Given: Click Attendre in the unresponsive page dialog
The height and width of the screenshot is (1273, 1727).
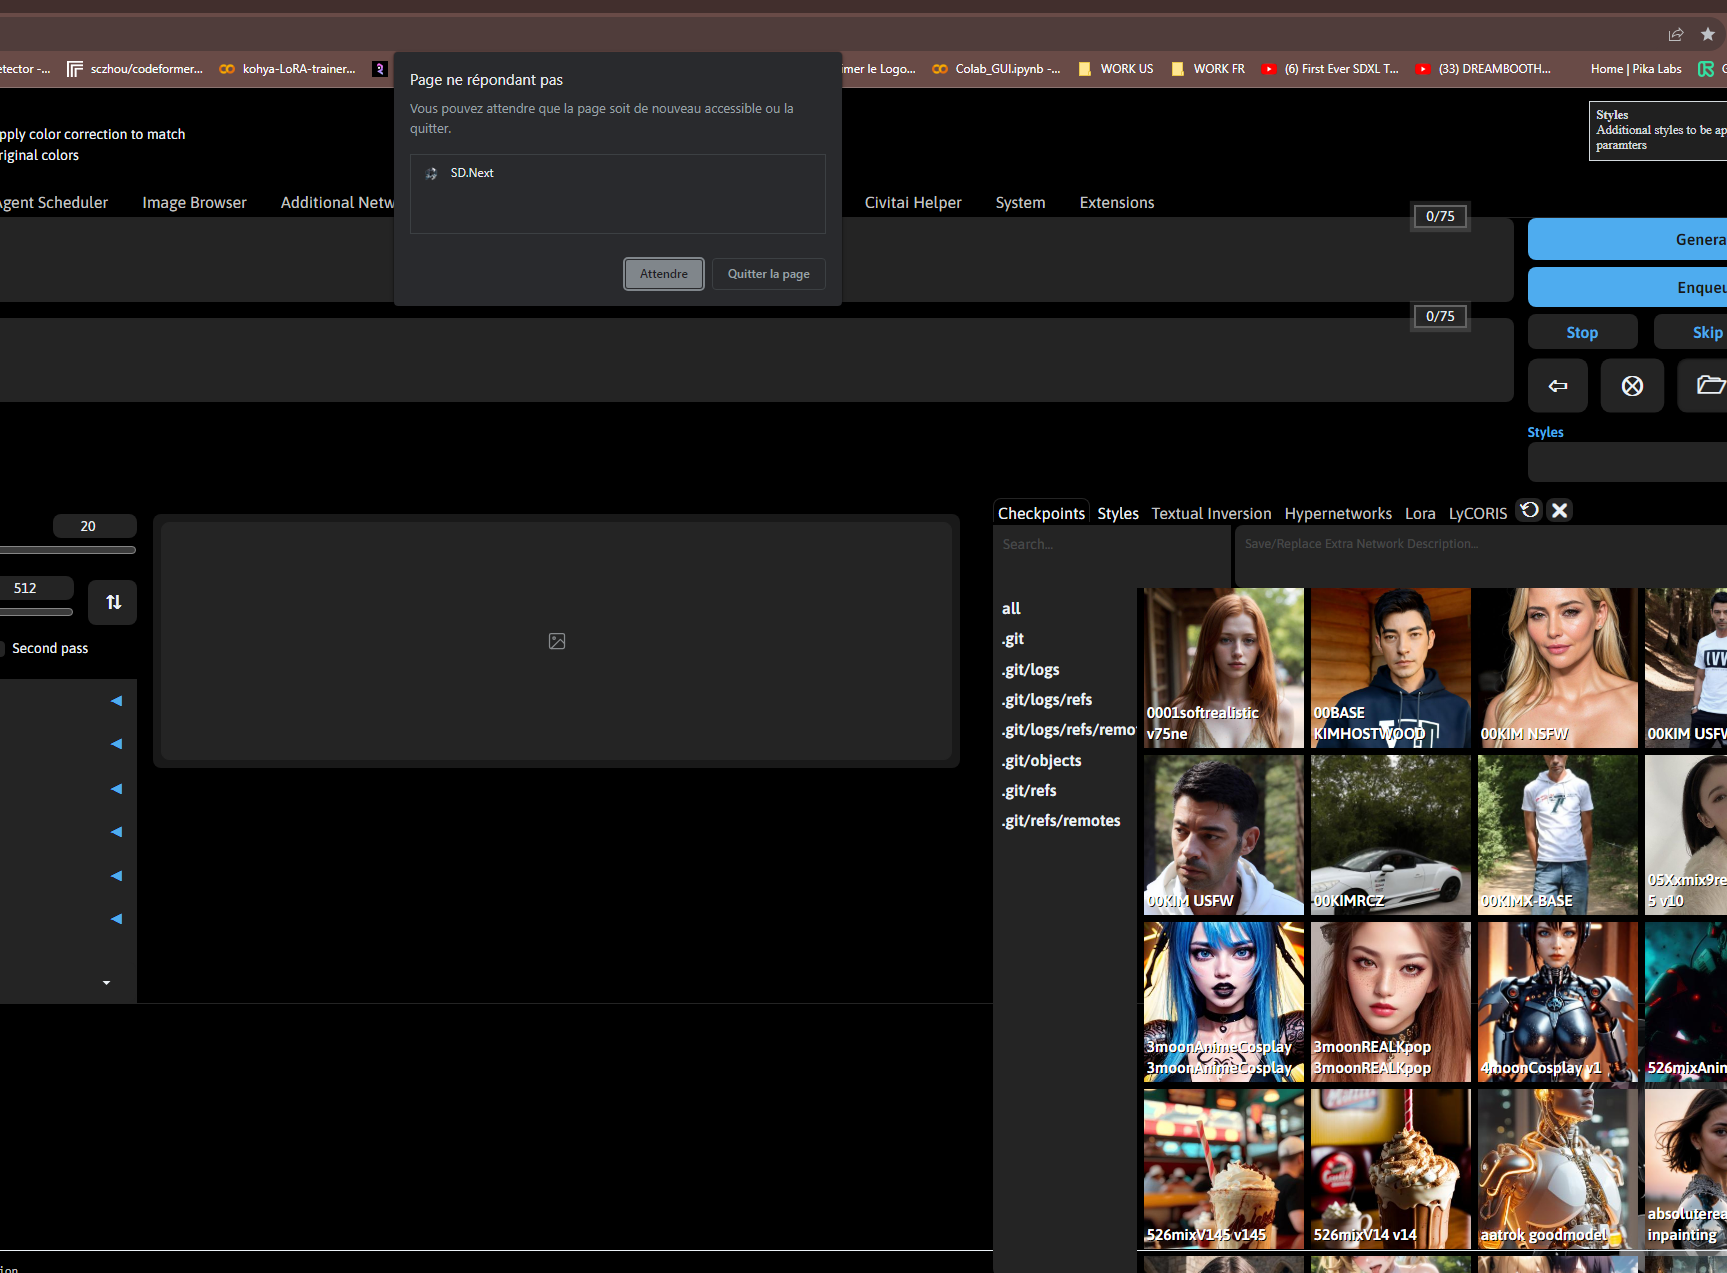Looking at the screenshot, I should (663, 273).
